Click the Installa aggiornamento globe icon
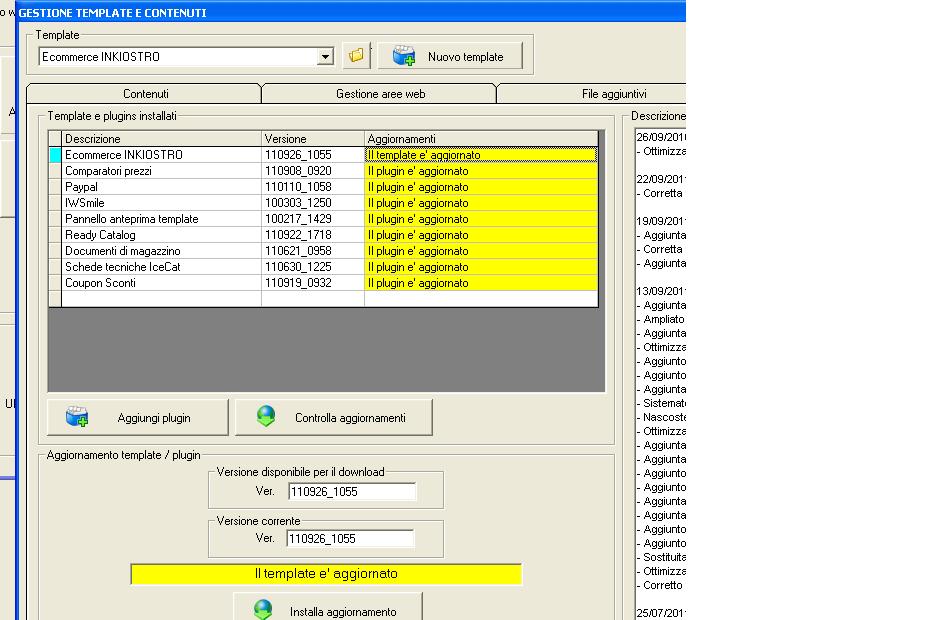Viewport: 938px width, 620px height. tap(263, 610)
